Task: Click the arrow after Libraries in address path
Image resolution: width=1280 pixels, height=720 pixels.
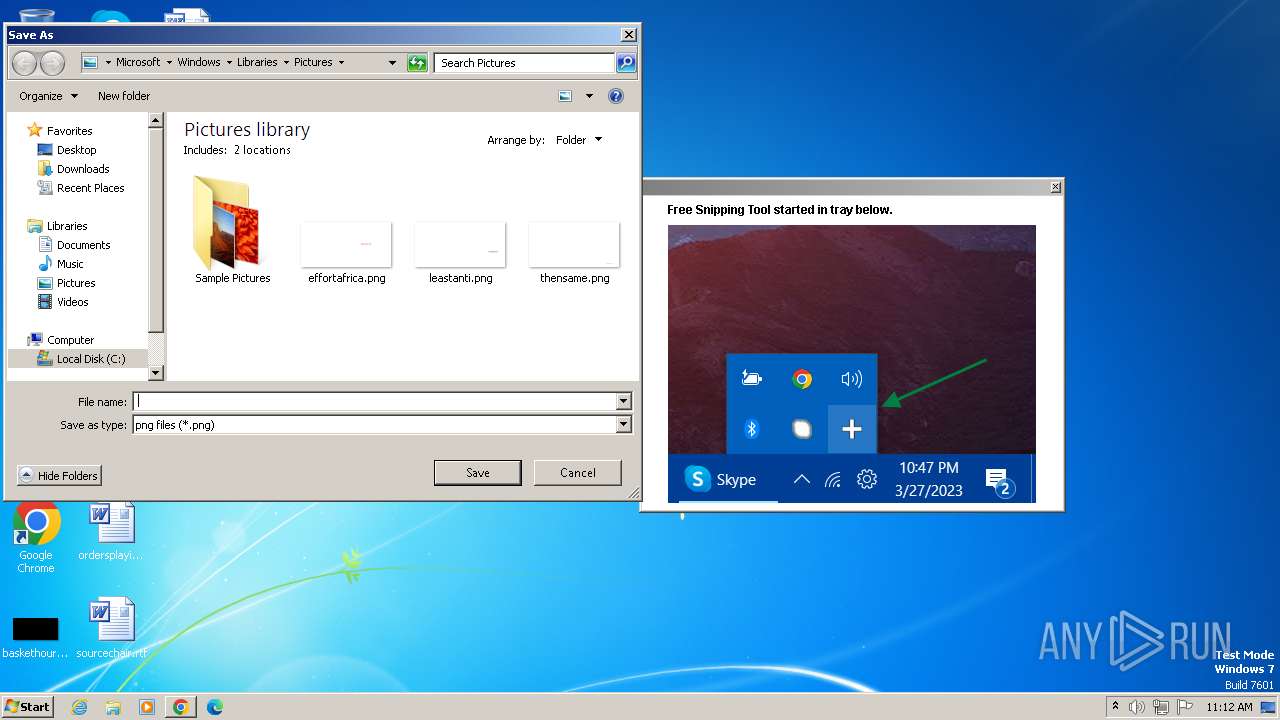Action: [x=286, y=62]
